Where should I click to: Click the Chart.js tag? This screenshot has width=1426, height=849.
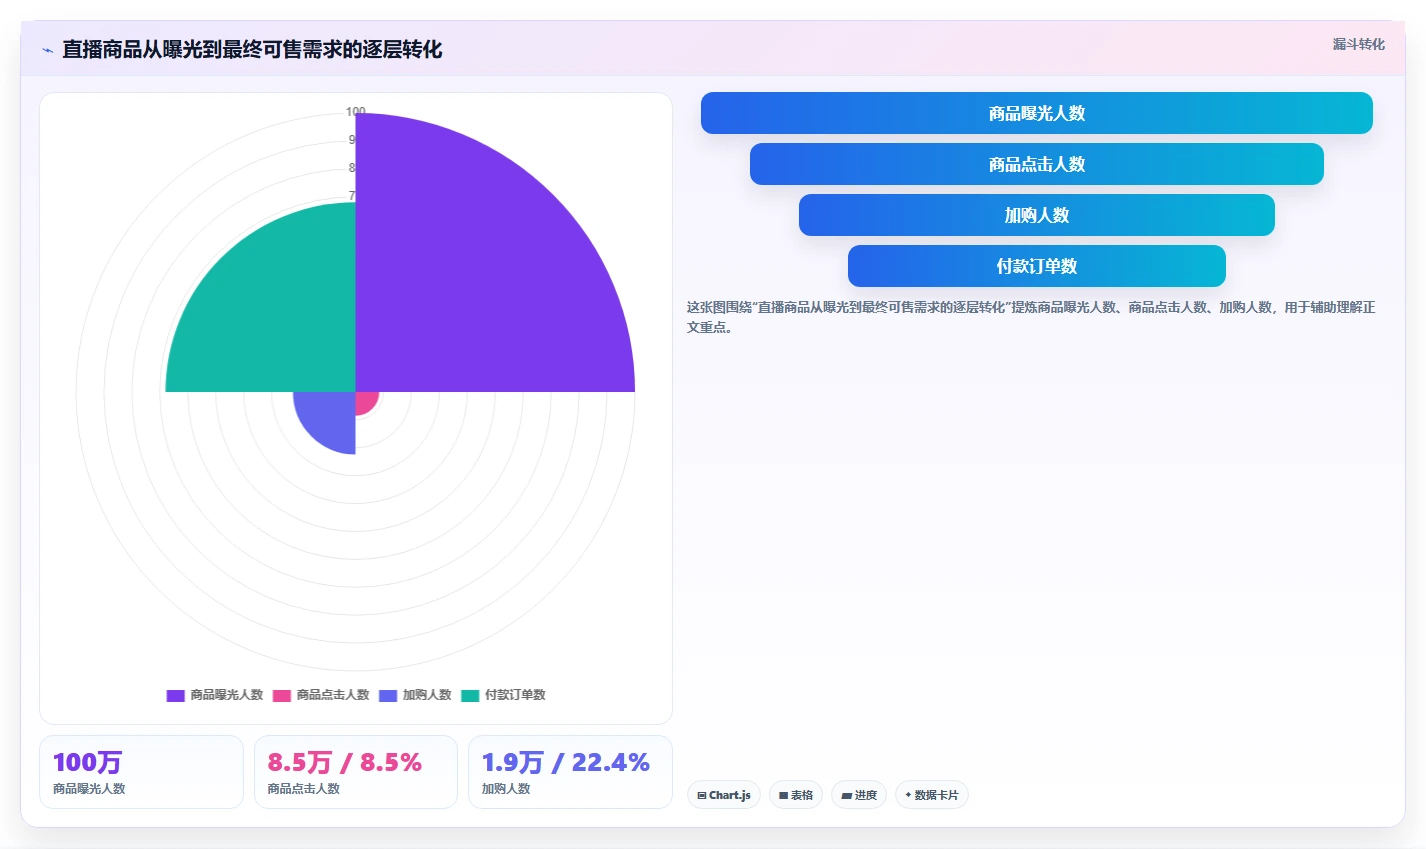(x=724, y=795)
